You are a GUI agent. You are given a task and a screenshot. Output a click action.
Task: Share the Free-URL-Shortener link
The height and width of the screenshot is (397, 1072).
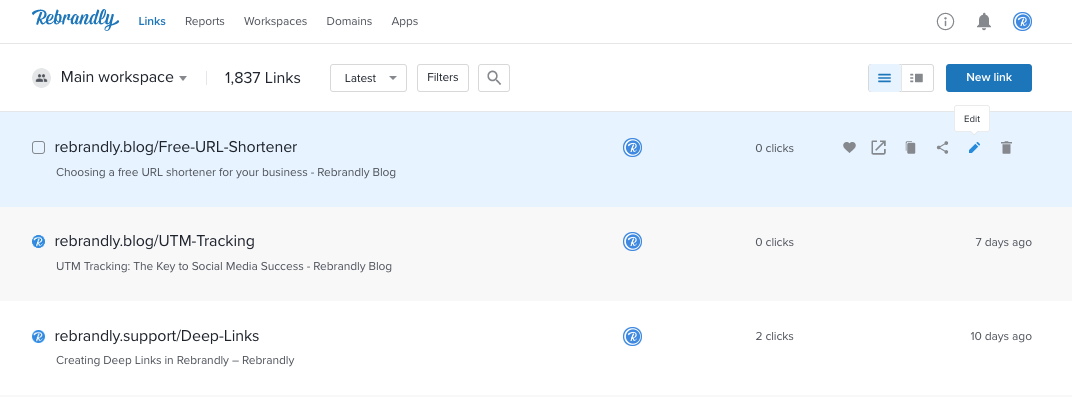[x=942, y=148]
